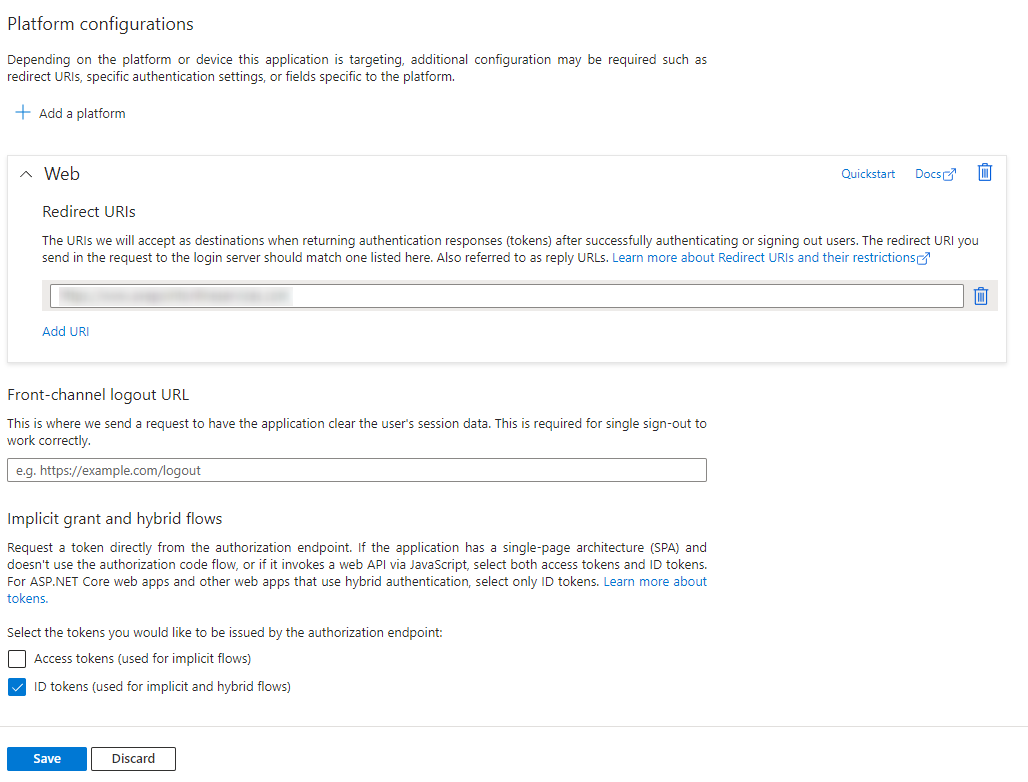Collapse the Web section using its chevron
This screenshot has width=1028, height=782.
pos(27,173)
